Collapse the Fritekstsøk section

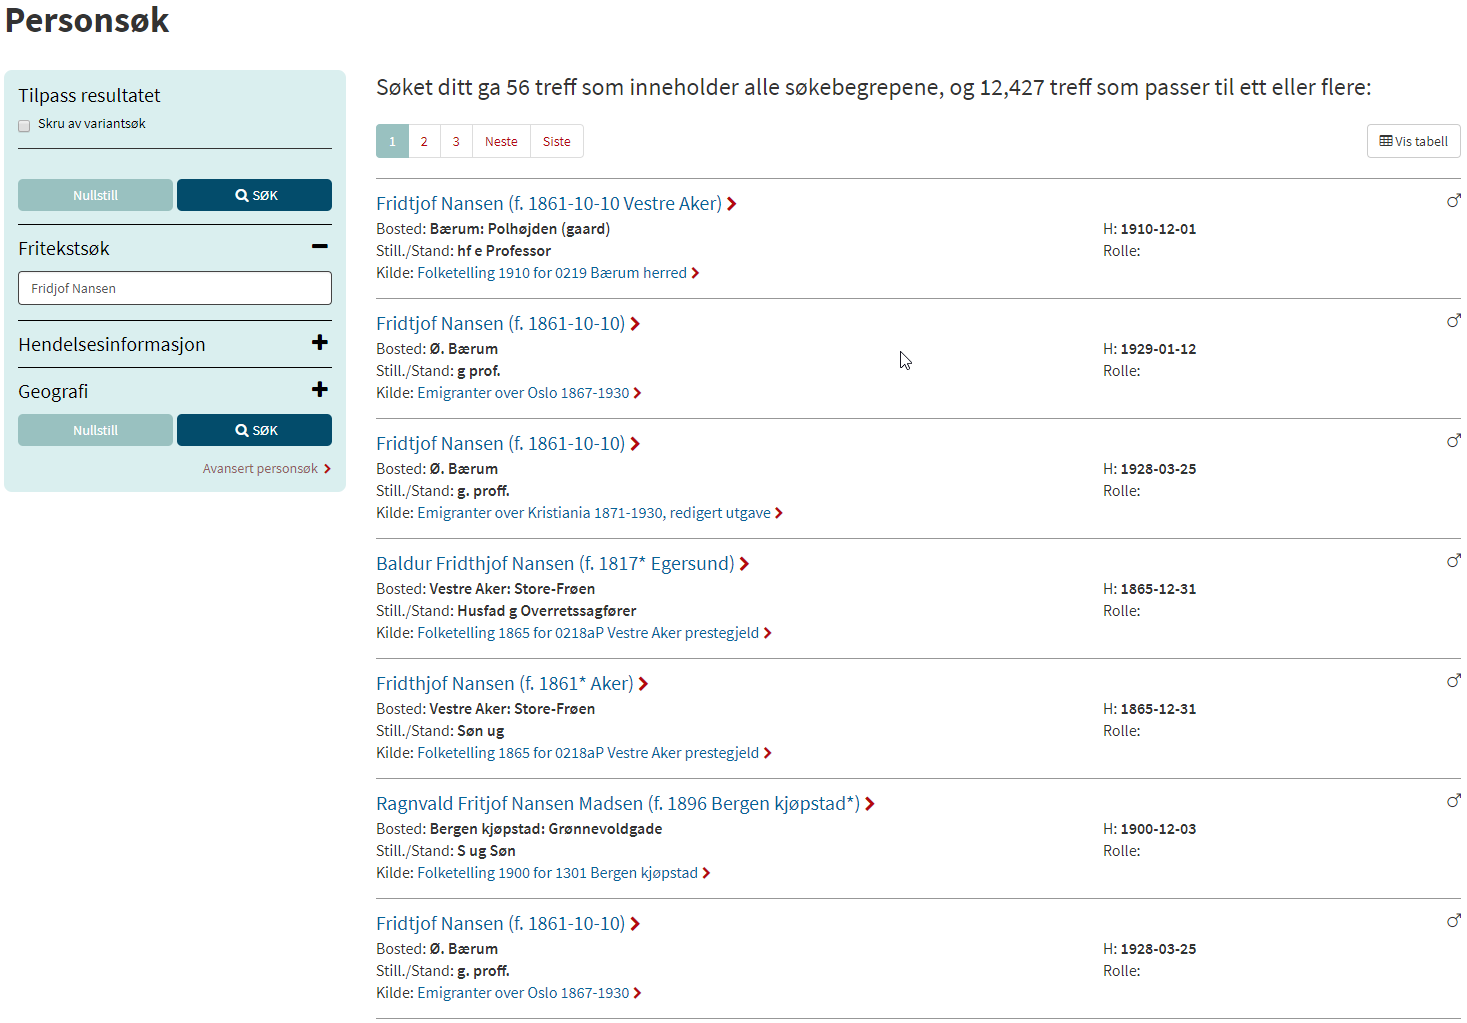coord(319,247)
